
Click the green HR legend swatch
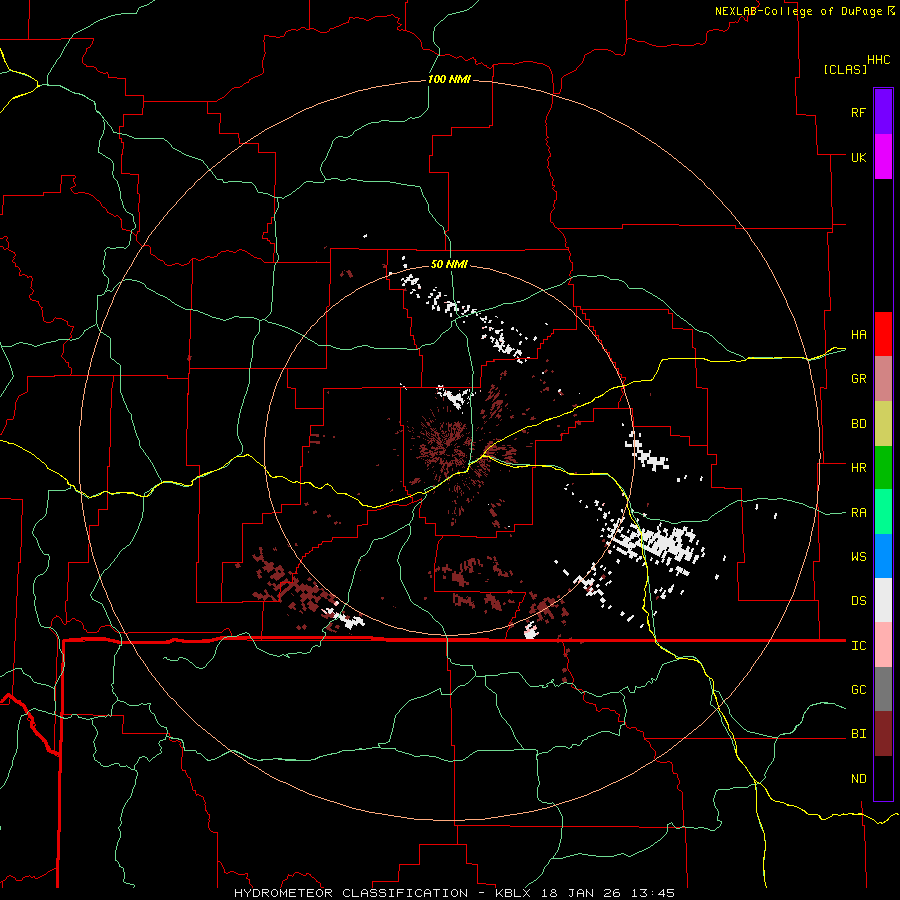883,467
